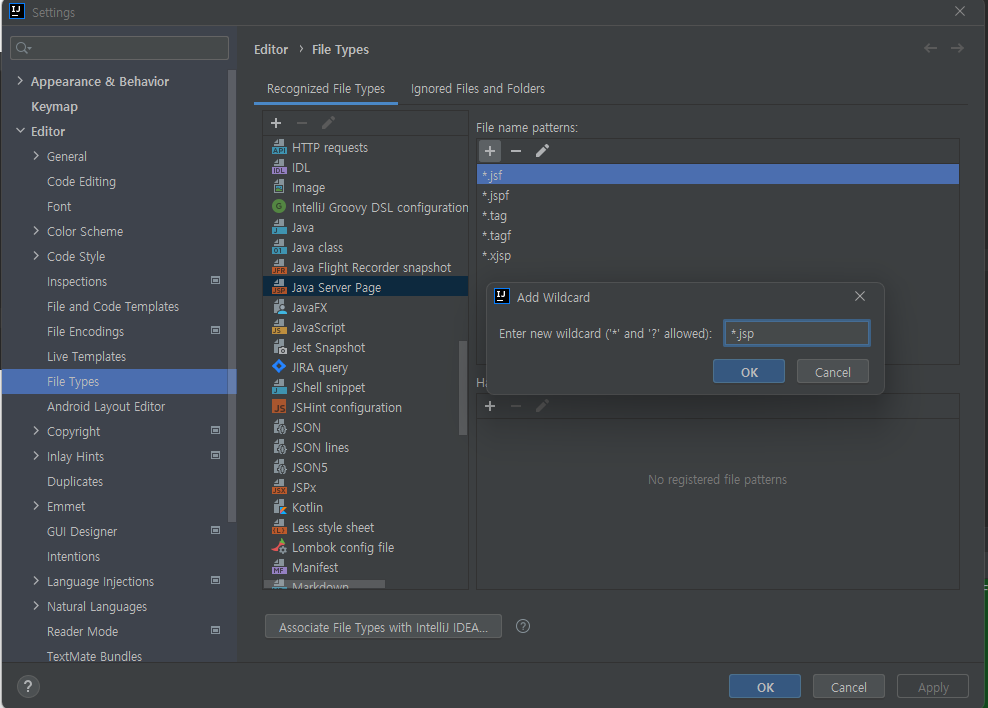Image resolution: width=988 pixels, height=708 pixels.
Task: Open Keymap settings
Action: pyautogui.click(x=54, y=106)
